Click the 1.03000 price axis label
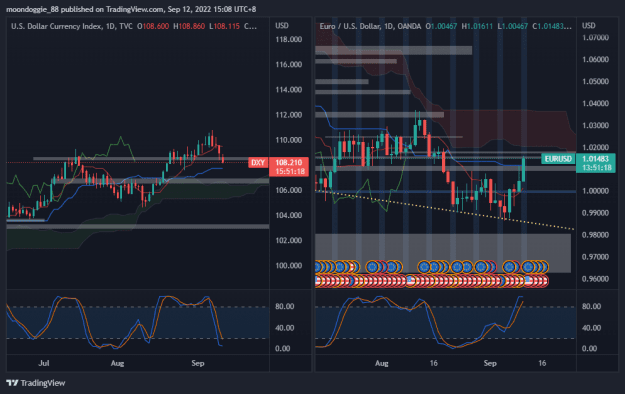Image resolution: width=625 pixels, height=394 pixels. click(596, 126)
